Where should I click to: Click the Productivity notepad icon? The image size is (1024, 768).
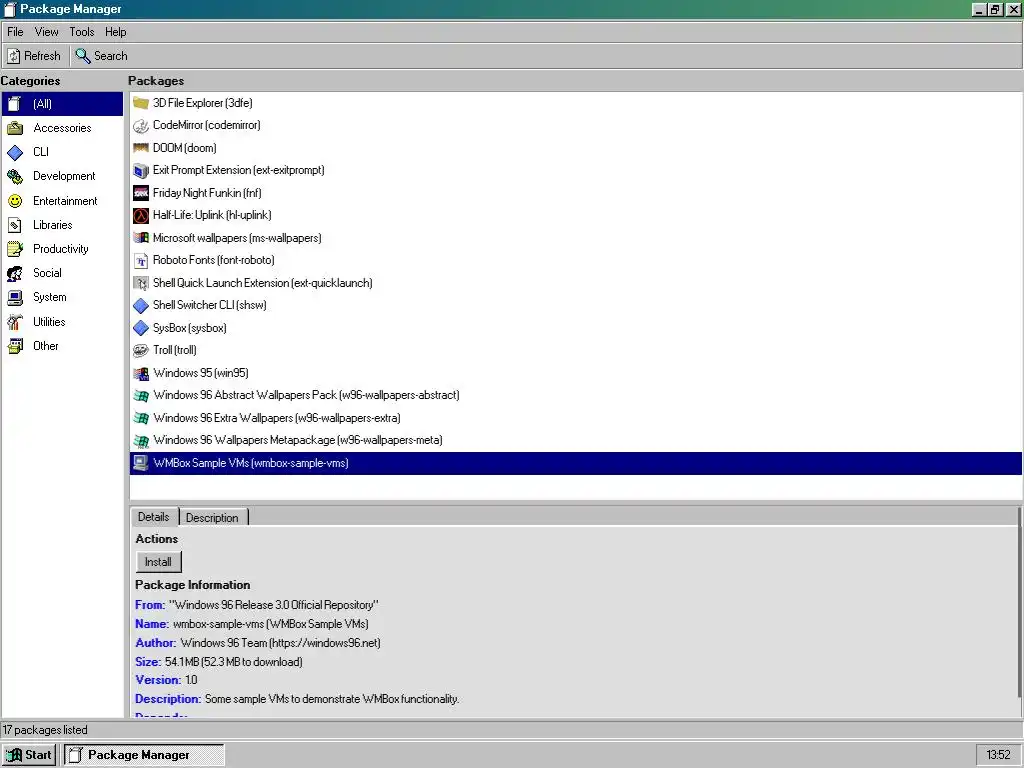pyautogui.click(x=14, y=249)
